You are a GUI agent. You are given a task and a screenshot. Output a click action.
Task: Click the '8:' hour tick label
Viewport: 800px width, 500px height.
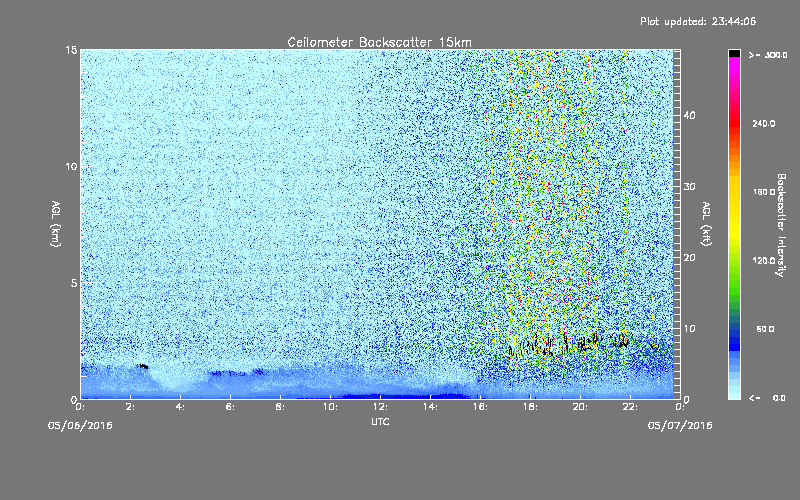click(x=281, y=407)
